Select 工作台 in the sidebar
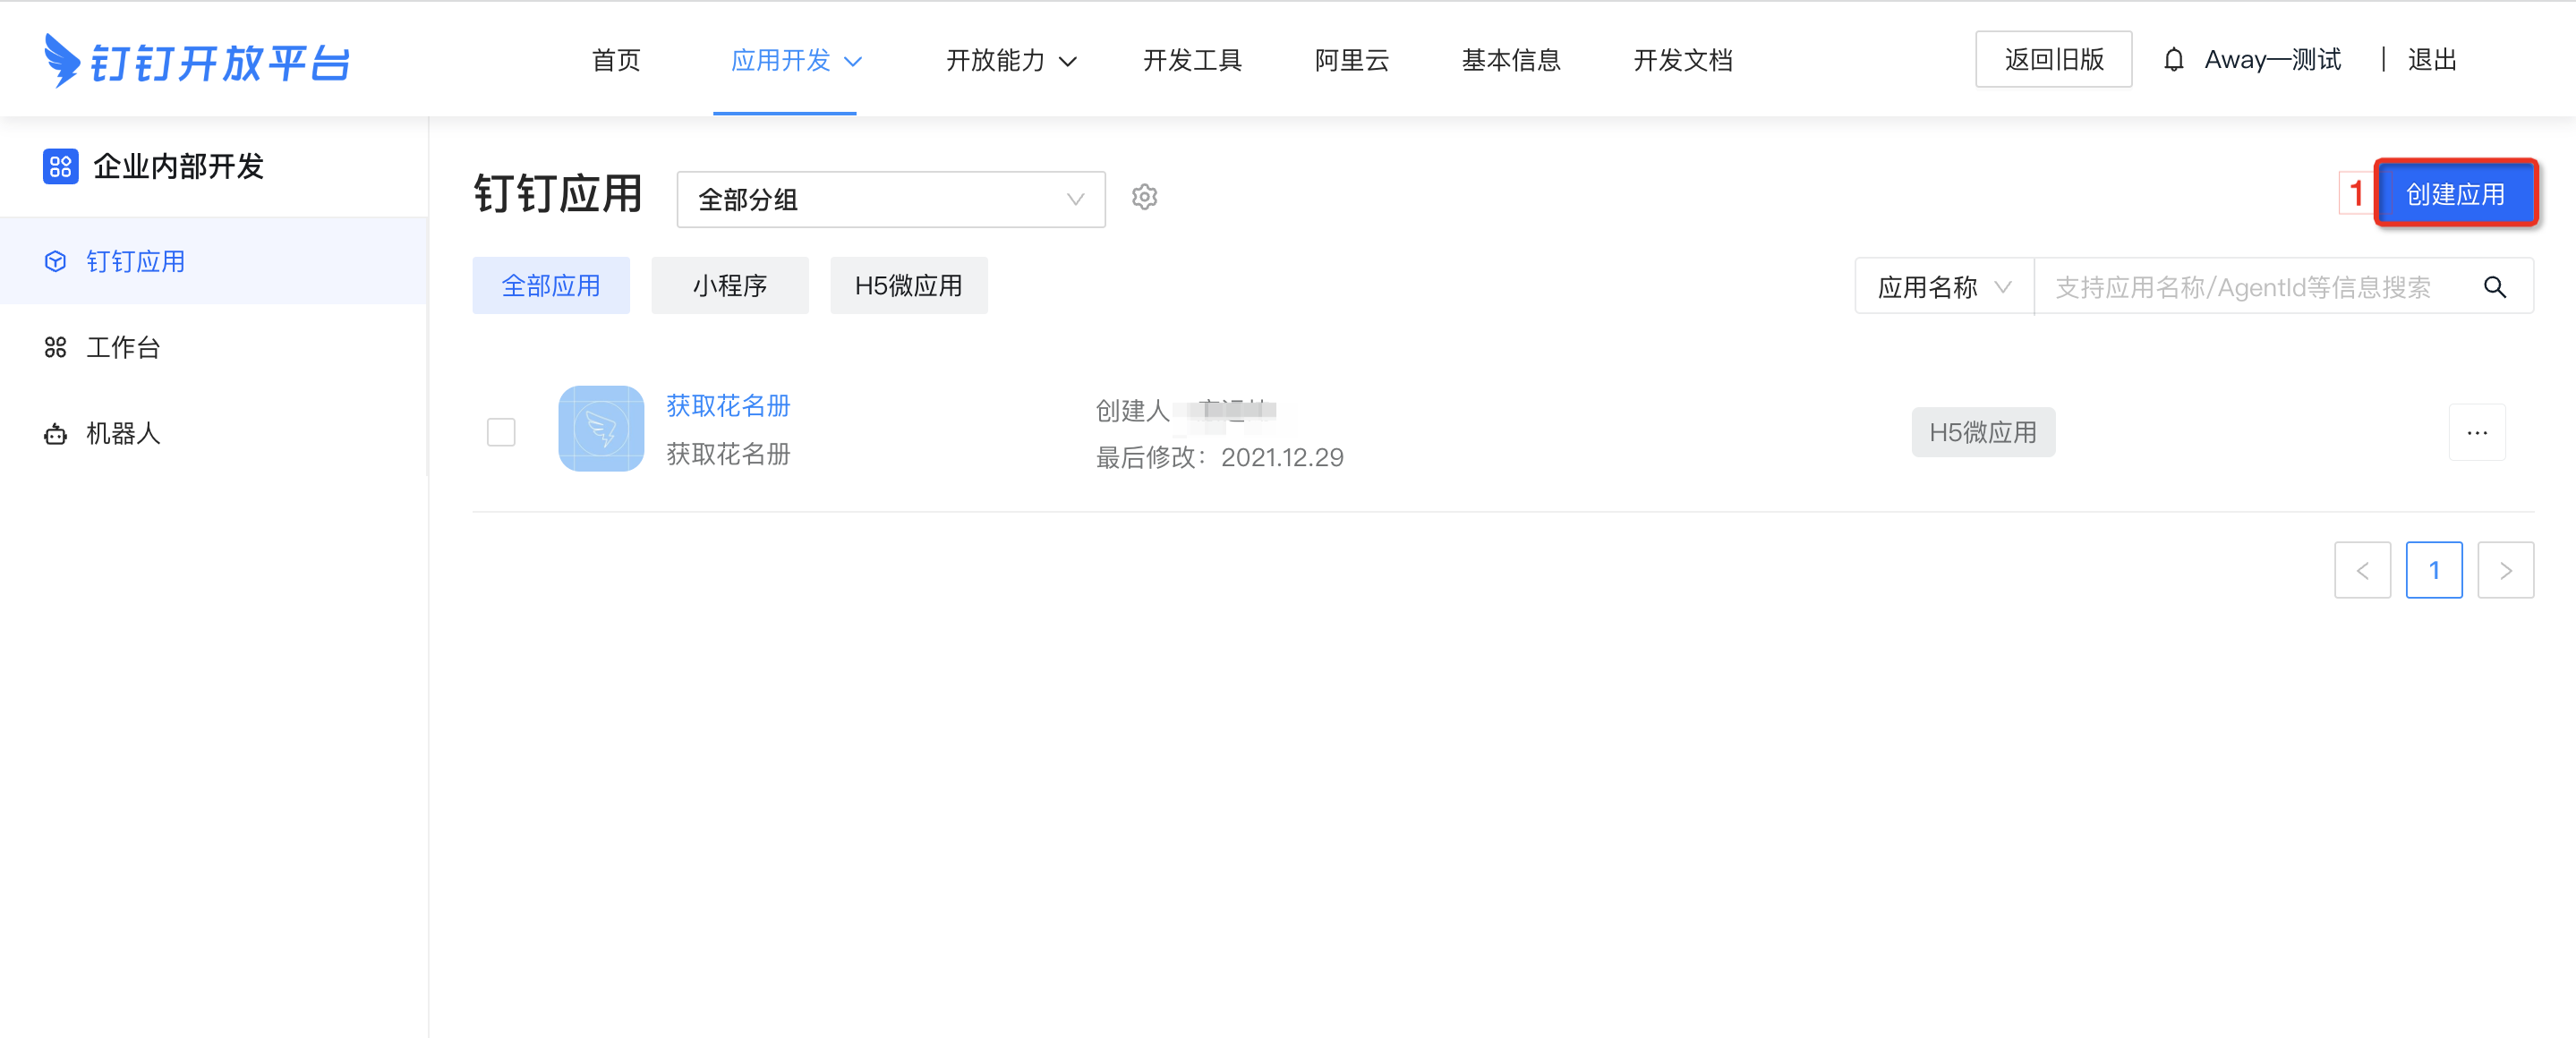The width and height of the screenshot is (2576, 1038). 214,347
